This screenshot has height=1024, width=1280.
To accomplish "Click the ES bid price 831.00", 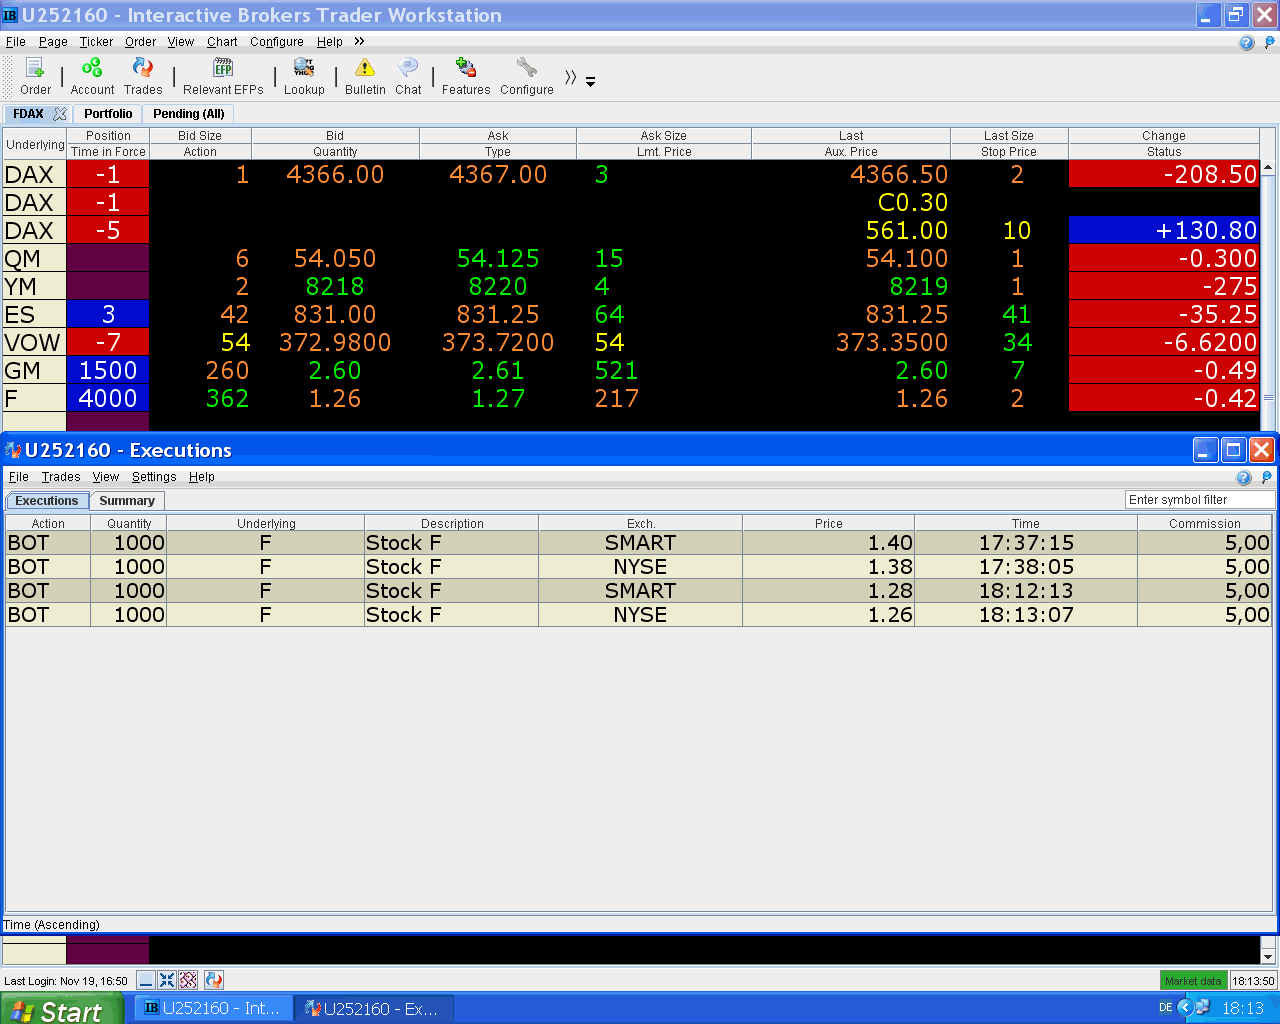I will [335, 314].
